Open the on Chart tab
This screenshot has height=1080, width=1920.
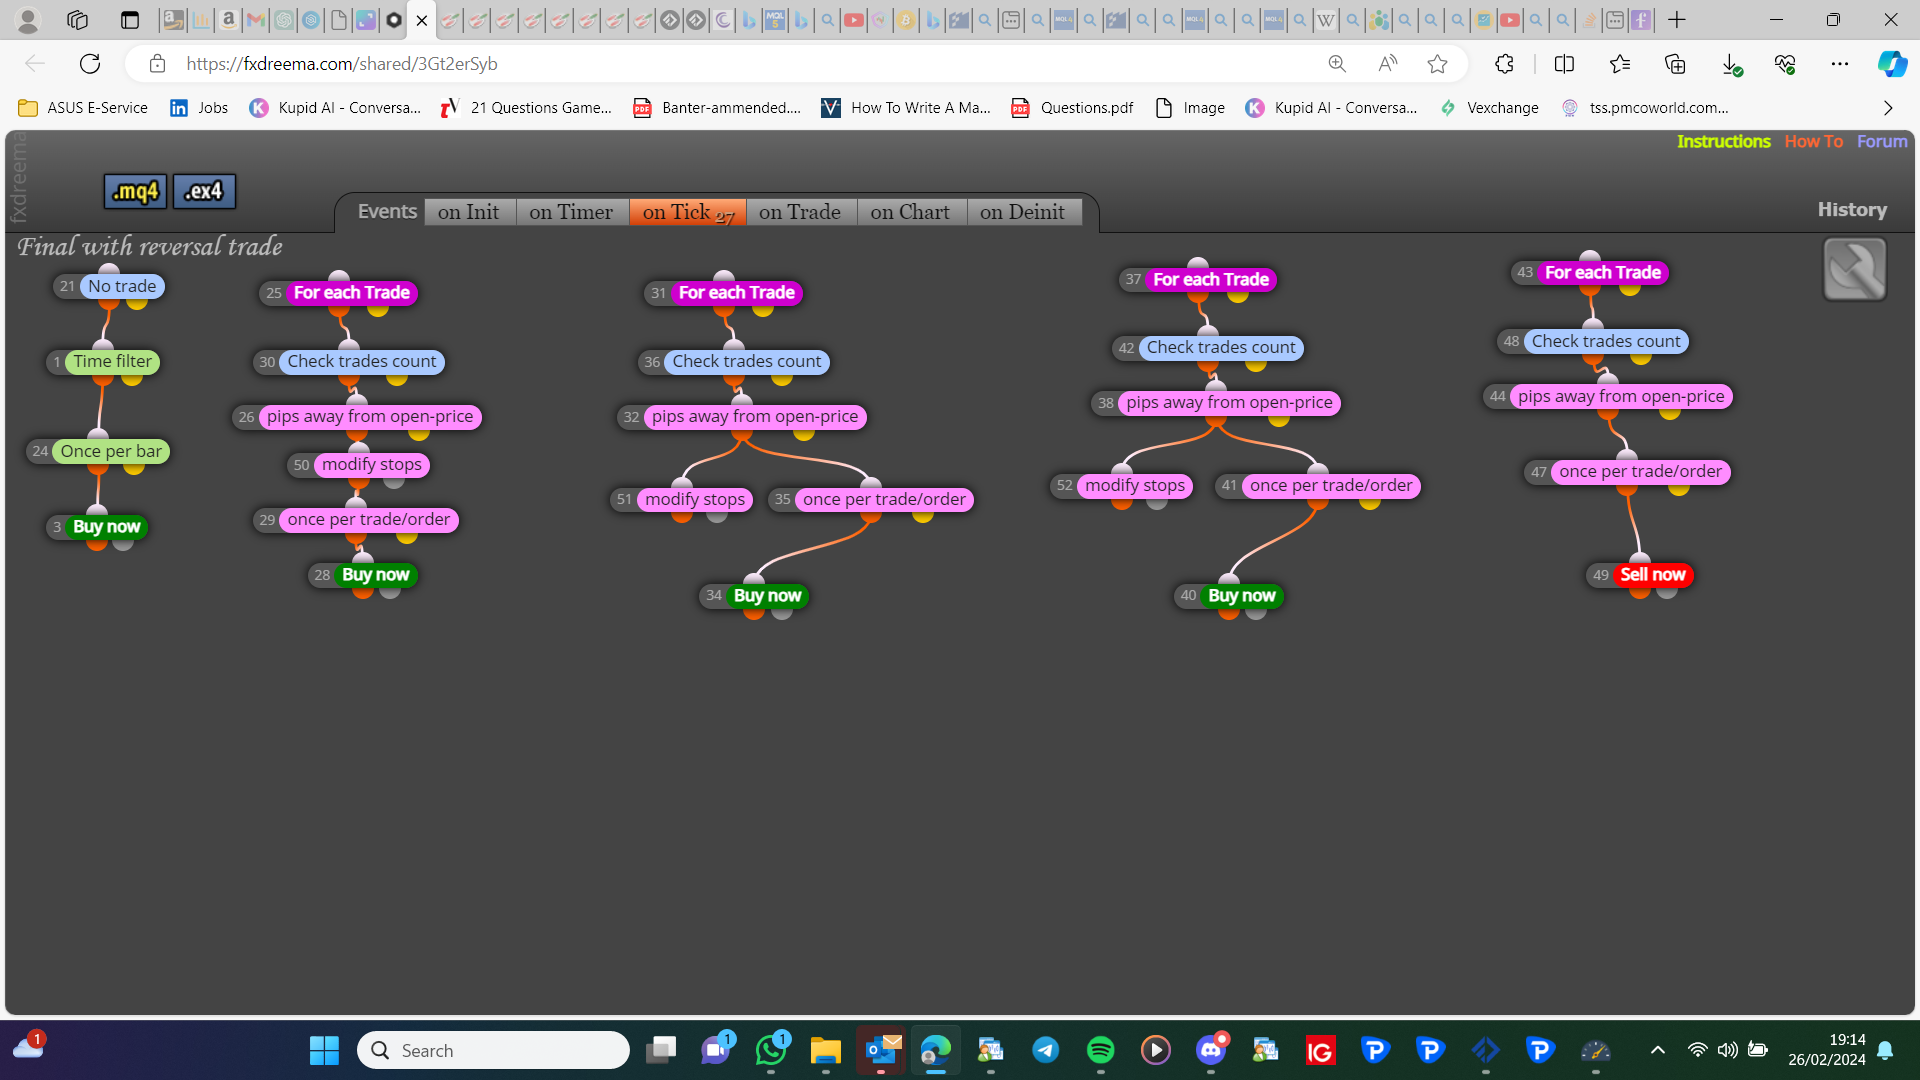[910, 212]
